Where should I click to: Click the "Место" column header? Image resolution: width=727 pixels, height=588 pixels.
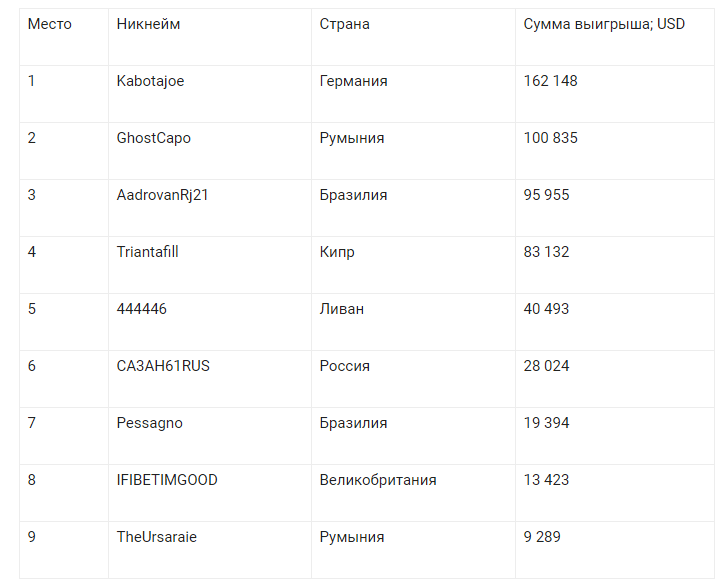[x=50, y=24]
